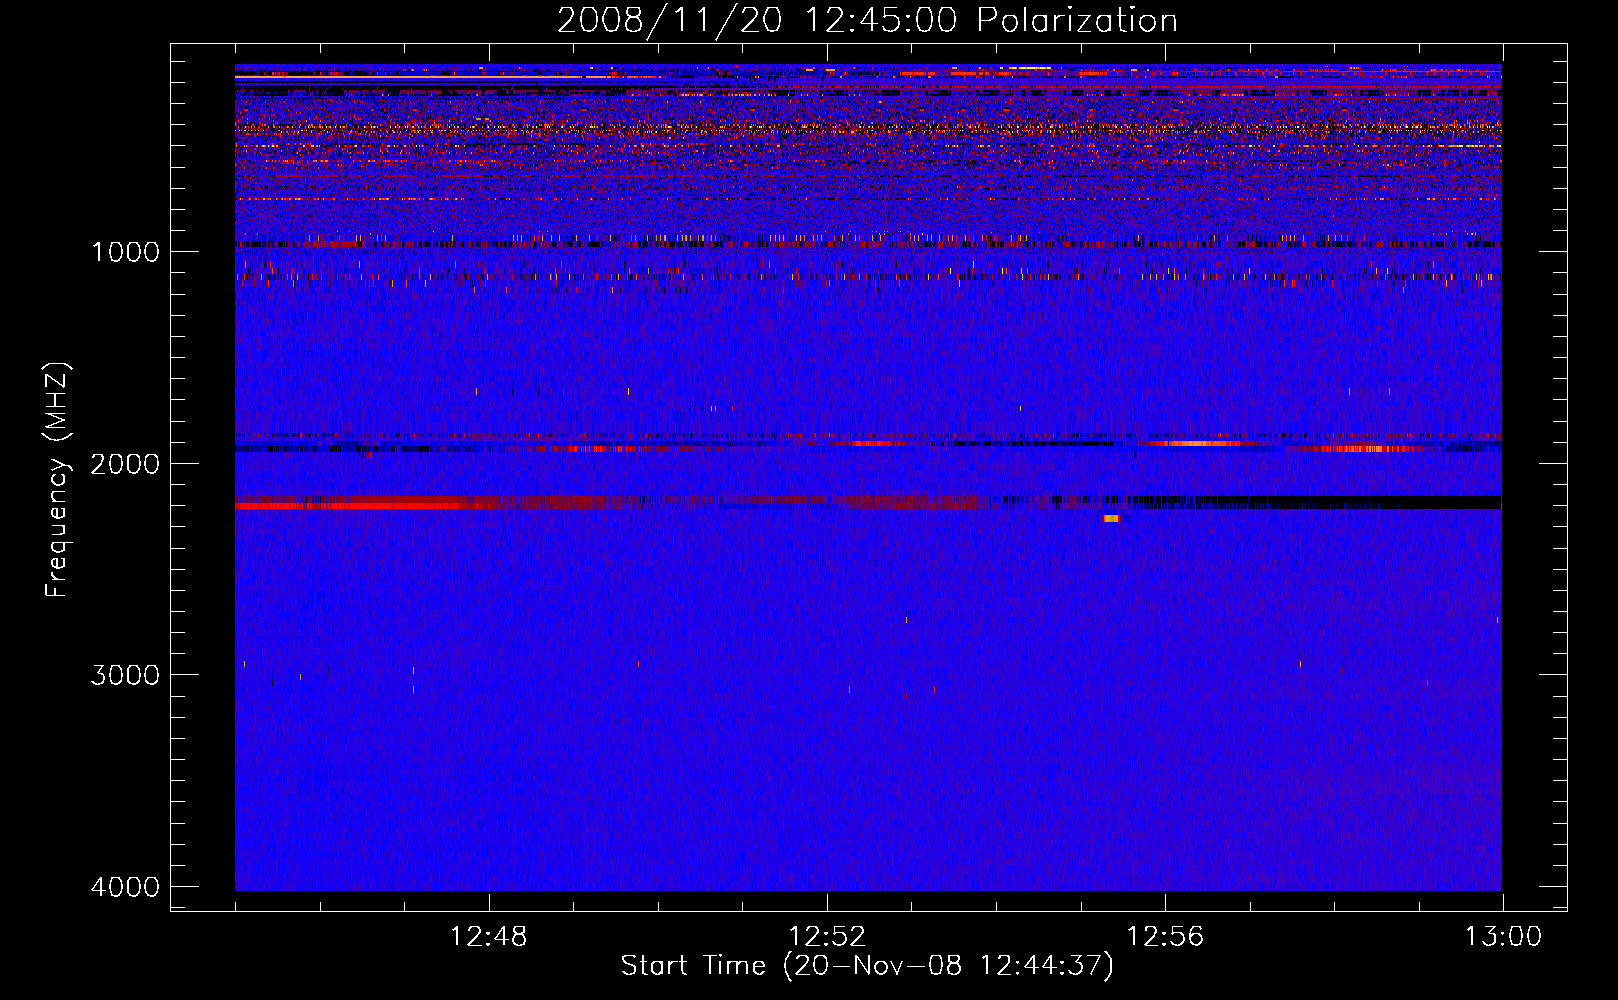Click the 2000 frequency tick label
The image size is (1618, 1000).
coord(125,464)
